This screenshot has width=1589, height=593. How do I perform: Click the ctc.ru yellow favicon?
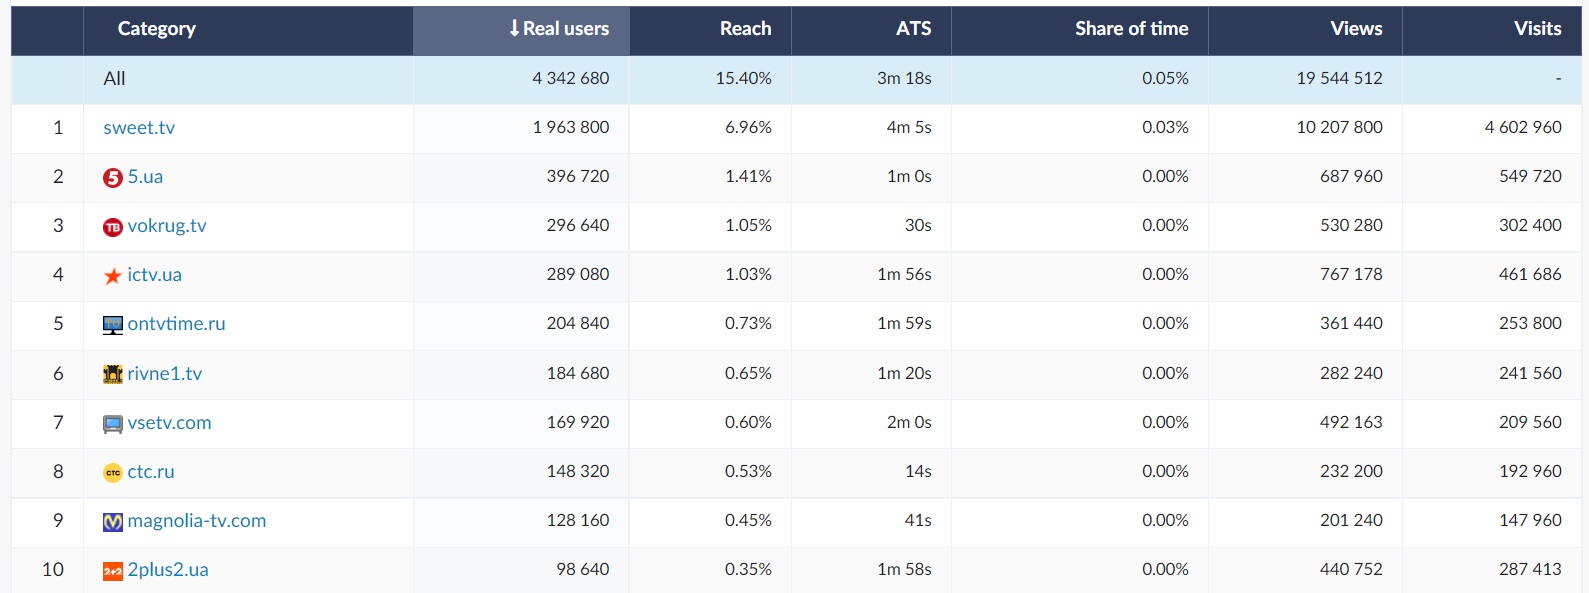113,473
